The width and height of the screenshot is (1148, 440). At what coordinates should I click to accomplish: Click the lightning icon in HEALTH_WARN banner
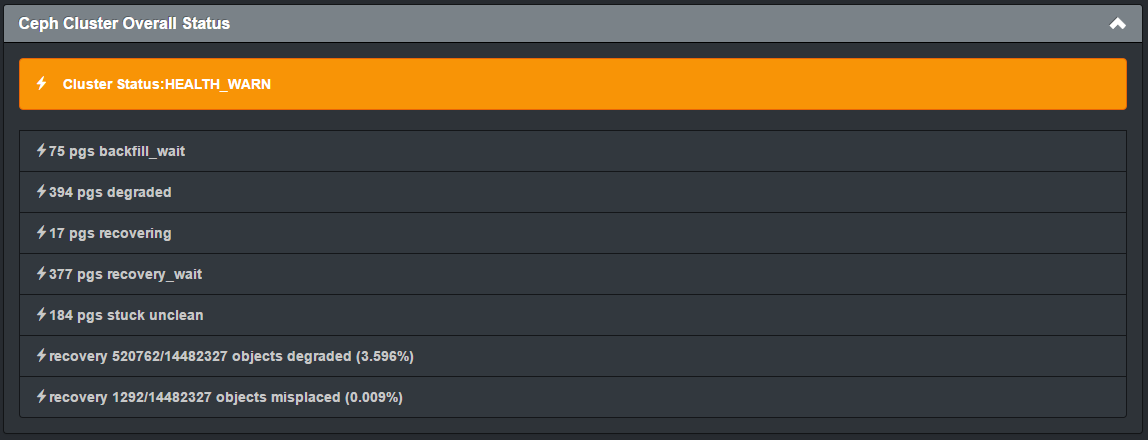click(x=42, y=83)
